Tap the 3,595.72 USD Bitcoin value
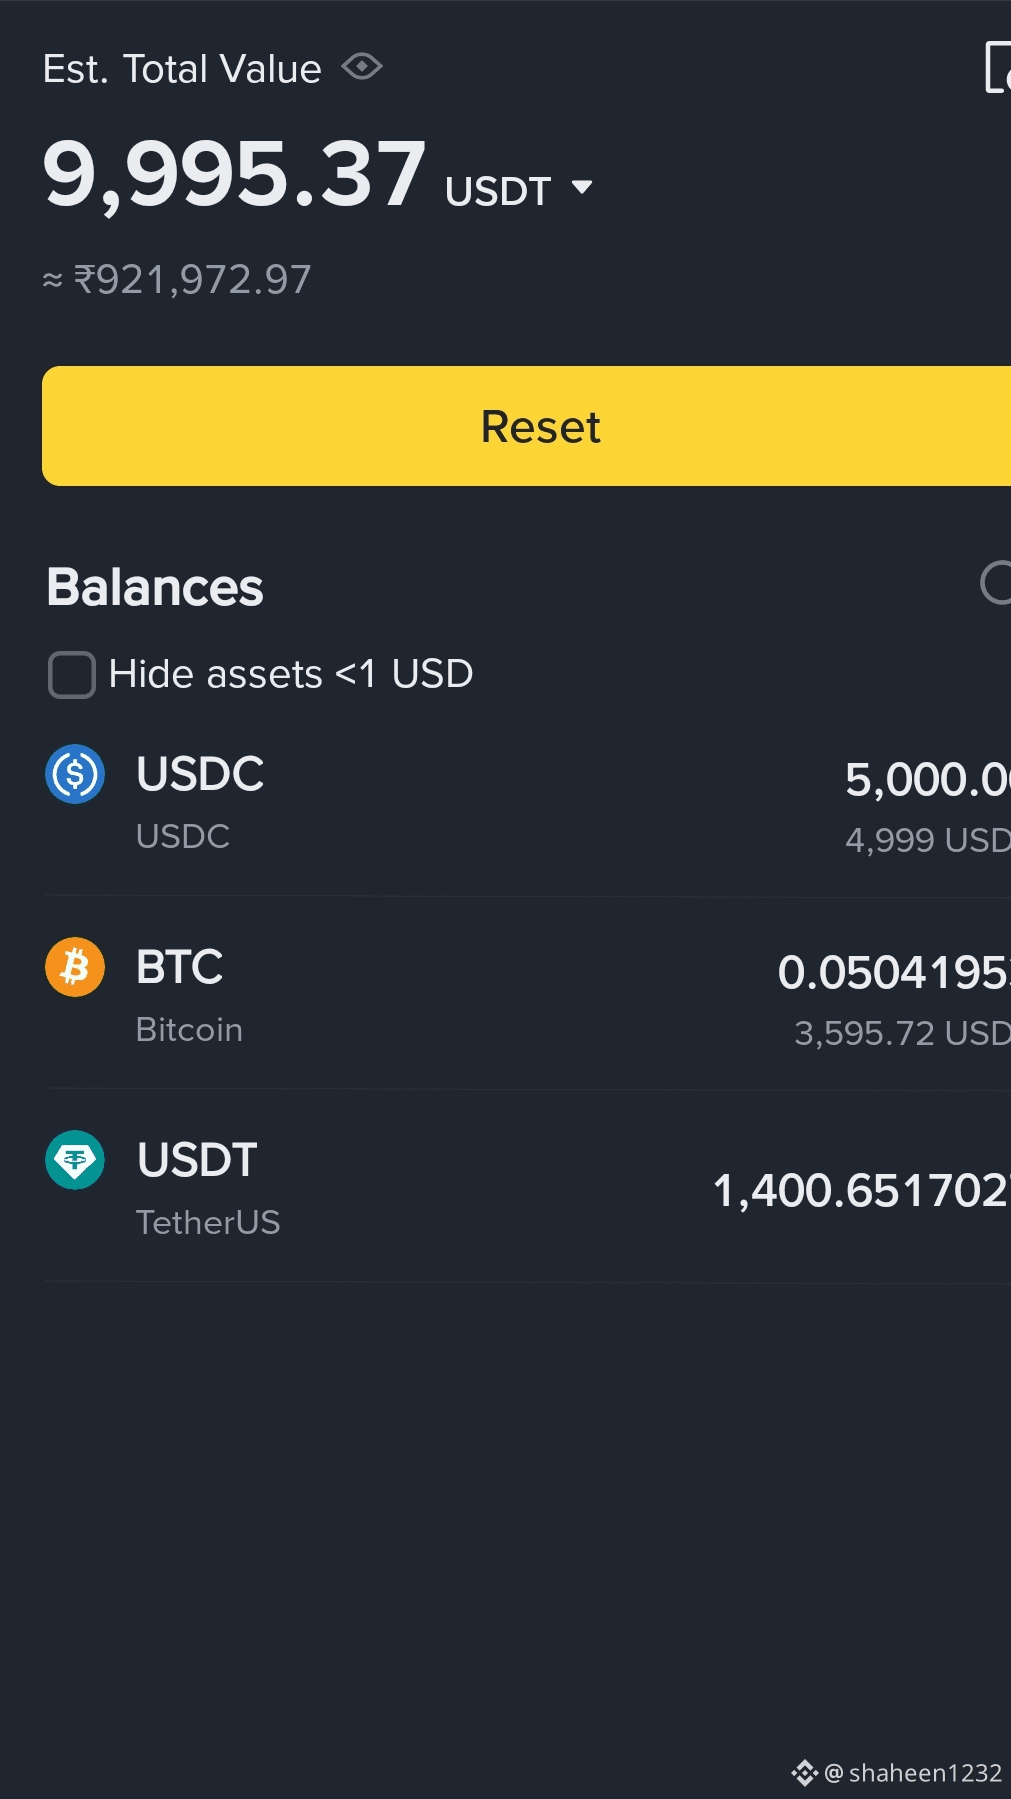 click(902, 1033)
